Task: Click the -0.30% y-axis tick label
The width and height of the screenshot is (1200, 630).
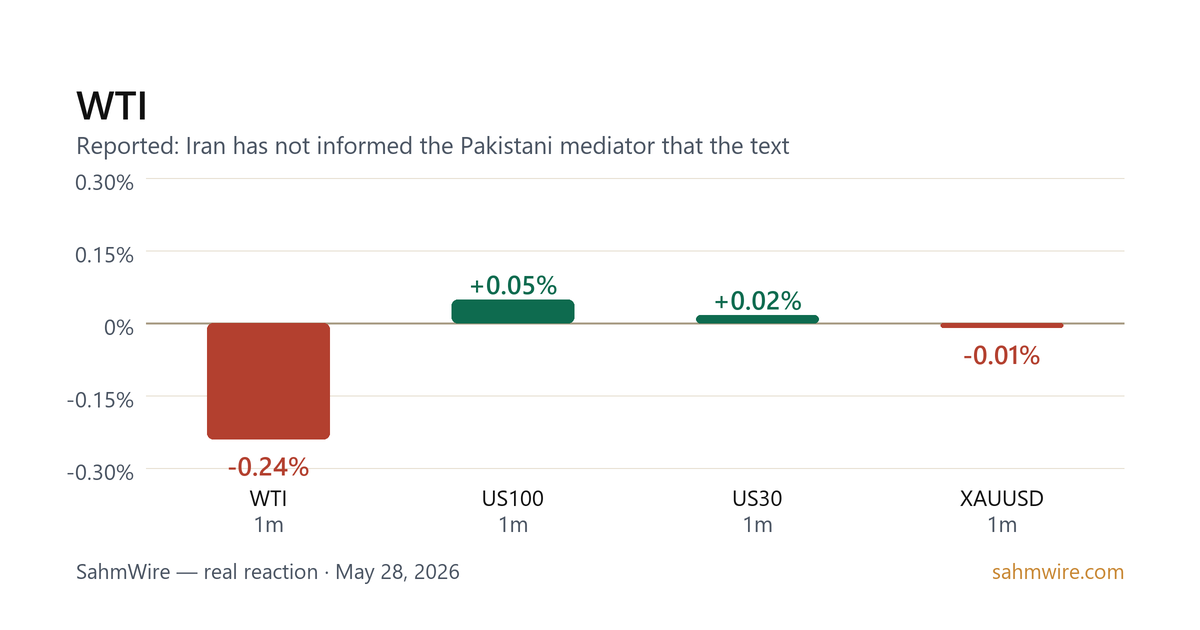Action: click(101, 472)
